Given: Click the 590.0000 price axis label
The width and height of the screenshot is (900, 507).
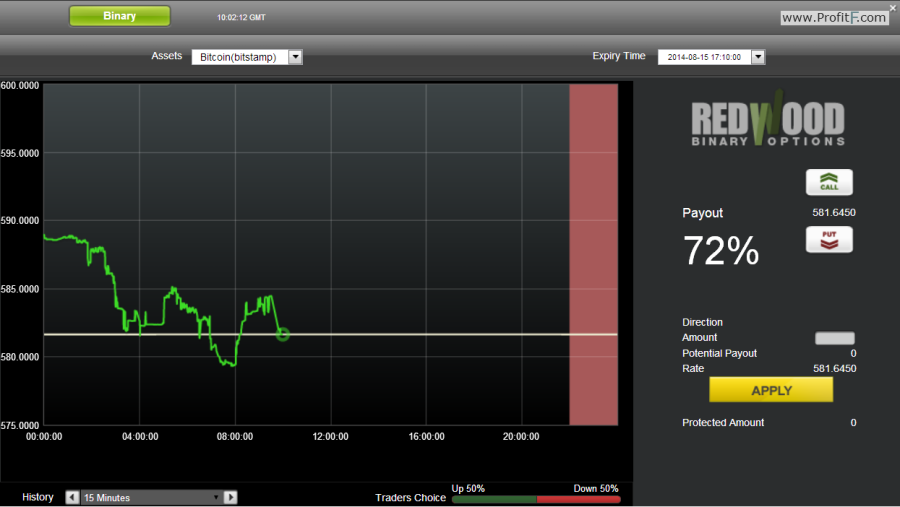Looking at the screenshot, I should (20, 220).
